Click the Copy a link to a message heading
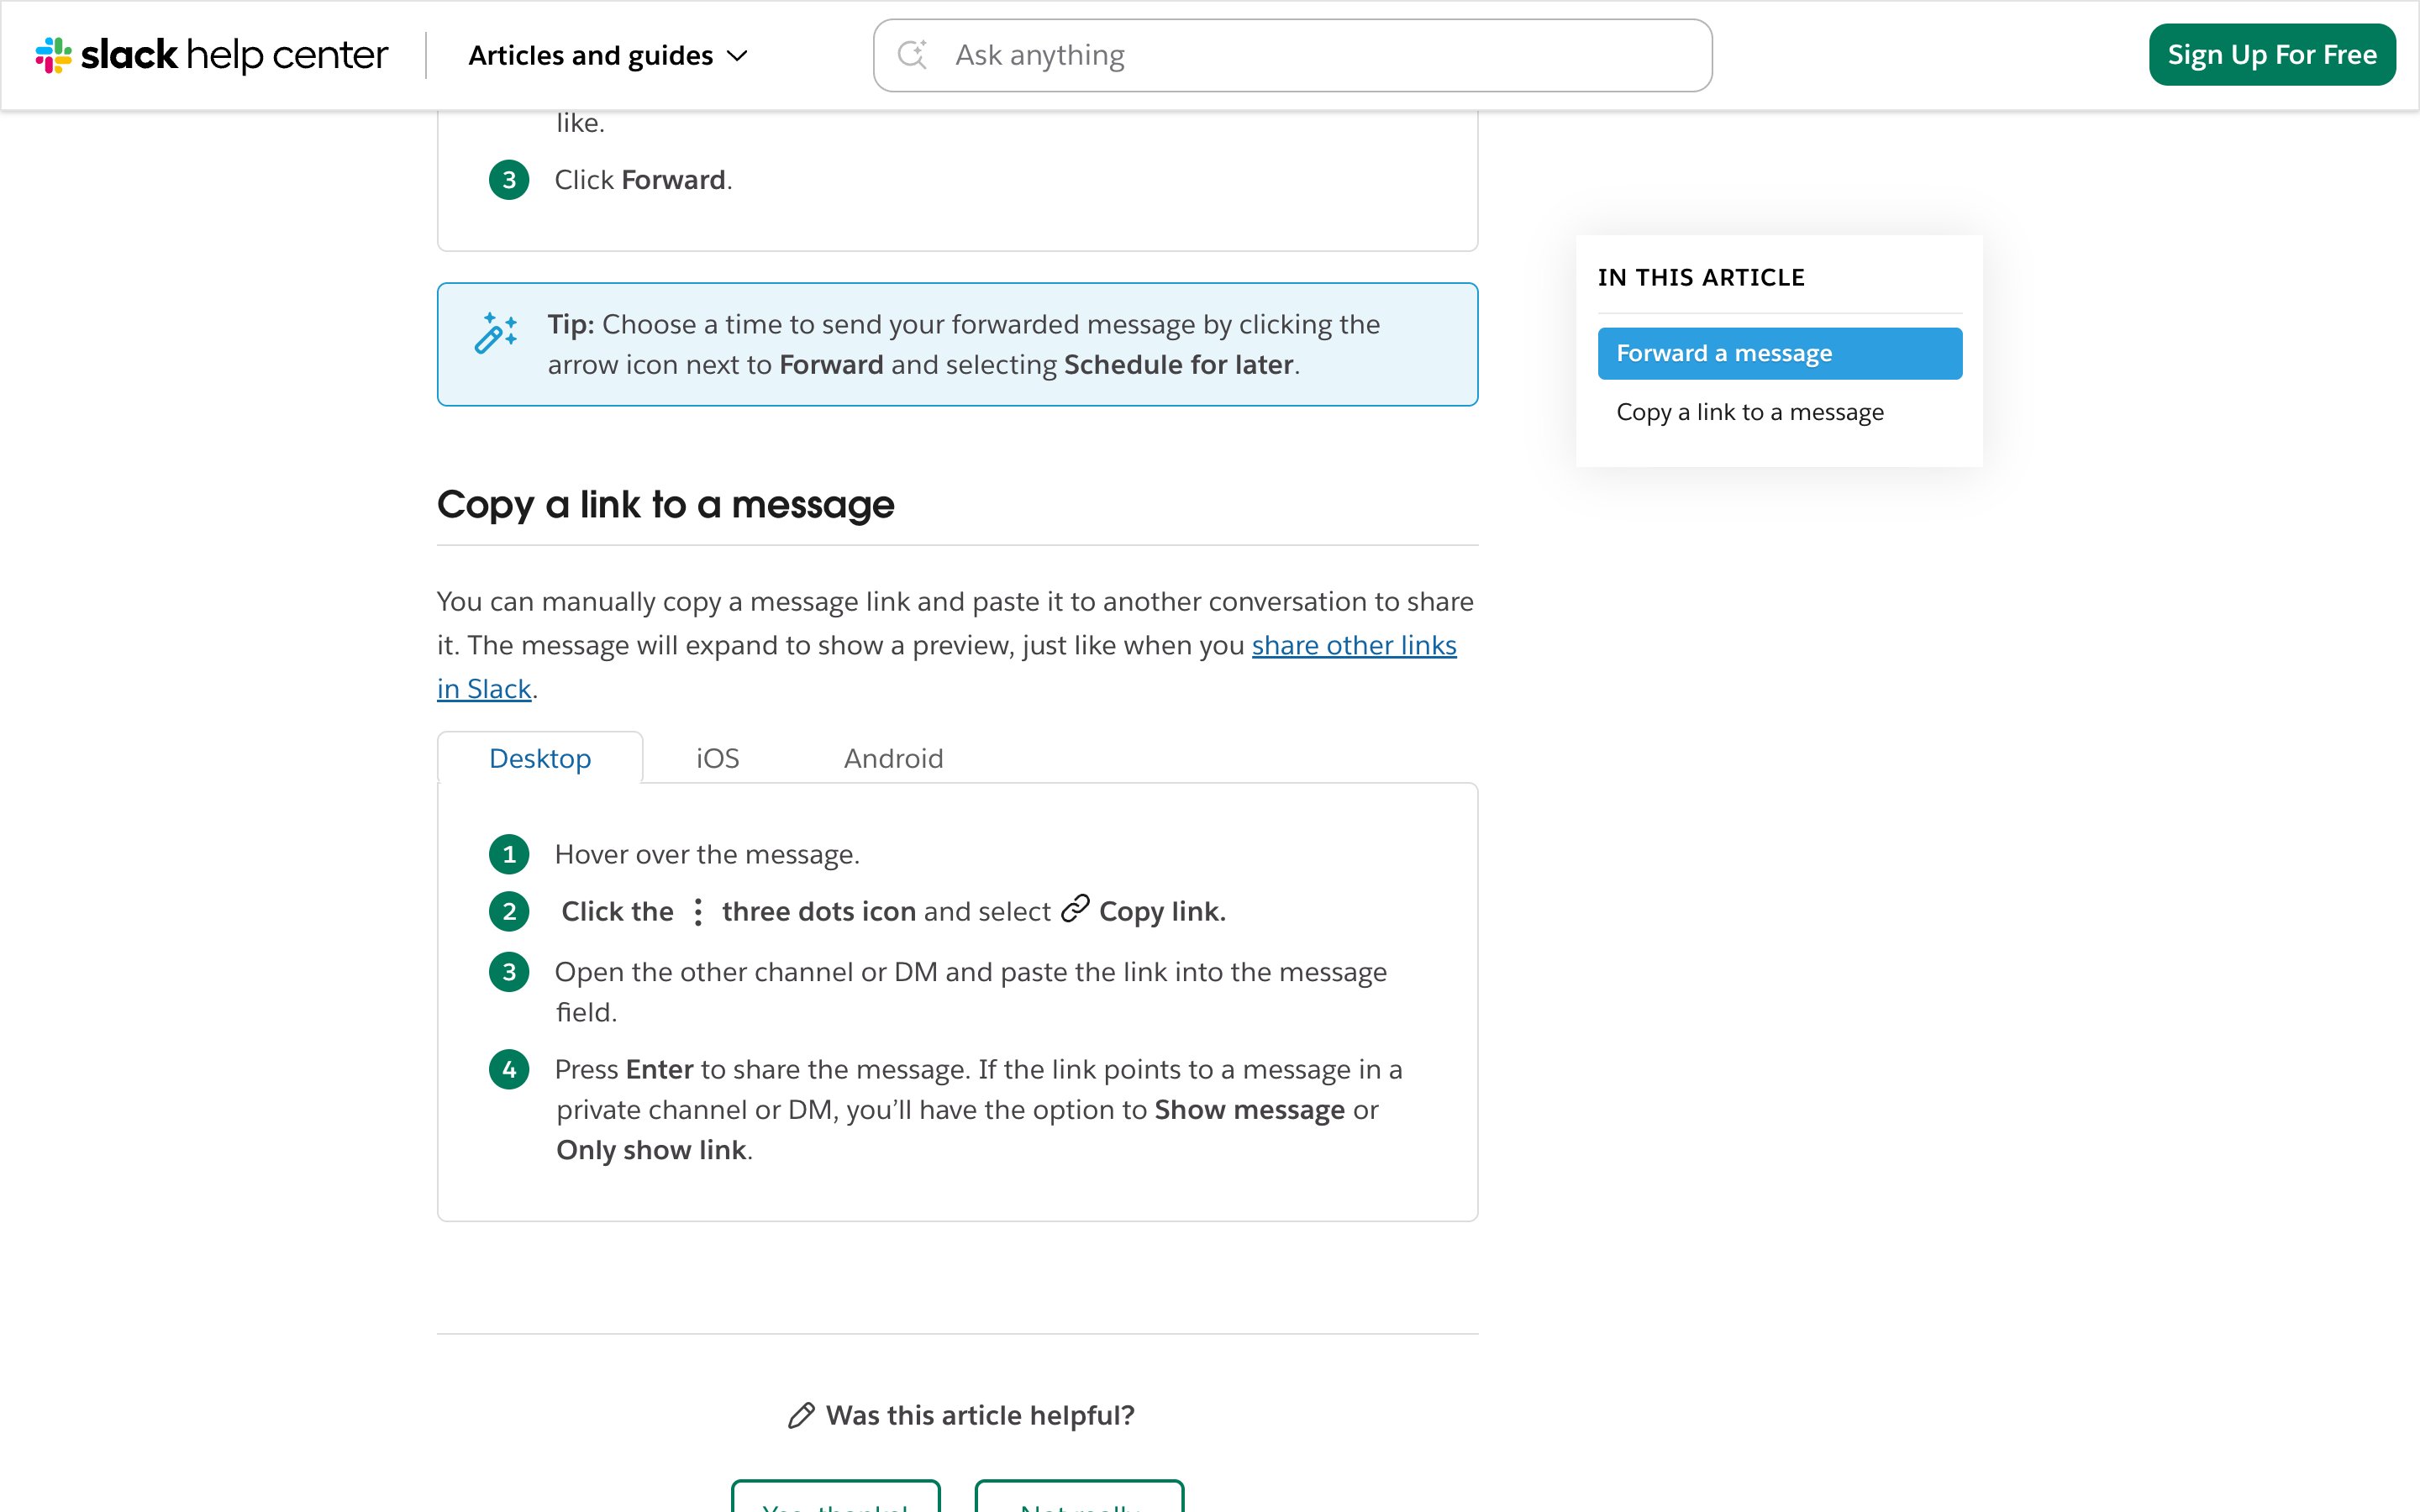The height and width of the screenshot is (1512, 2420). [x=665, y=505]
